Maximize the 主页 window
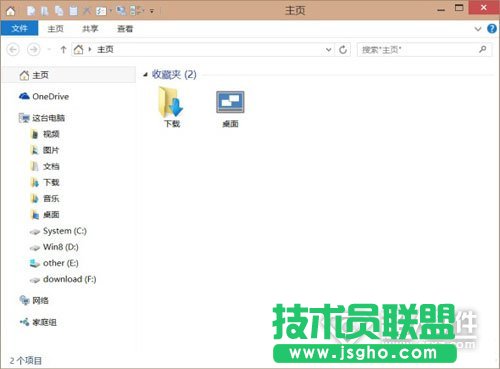Screen dimensions: 500x369 [459, 8]
